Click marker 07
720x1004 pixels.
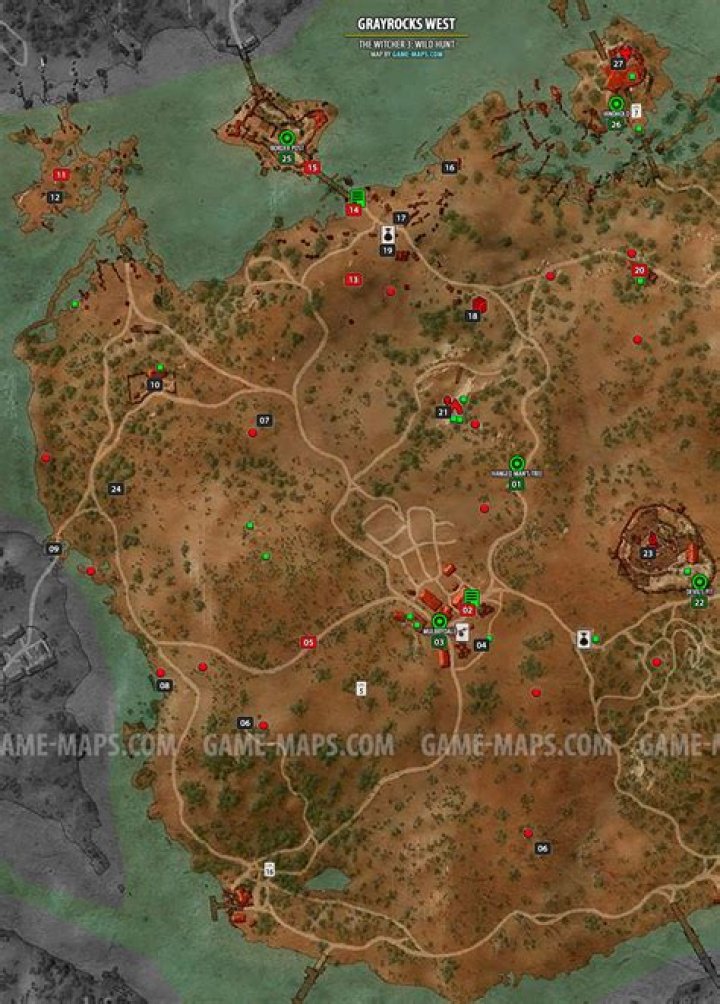pyautogui.click(x=265, y=421)
